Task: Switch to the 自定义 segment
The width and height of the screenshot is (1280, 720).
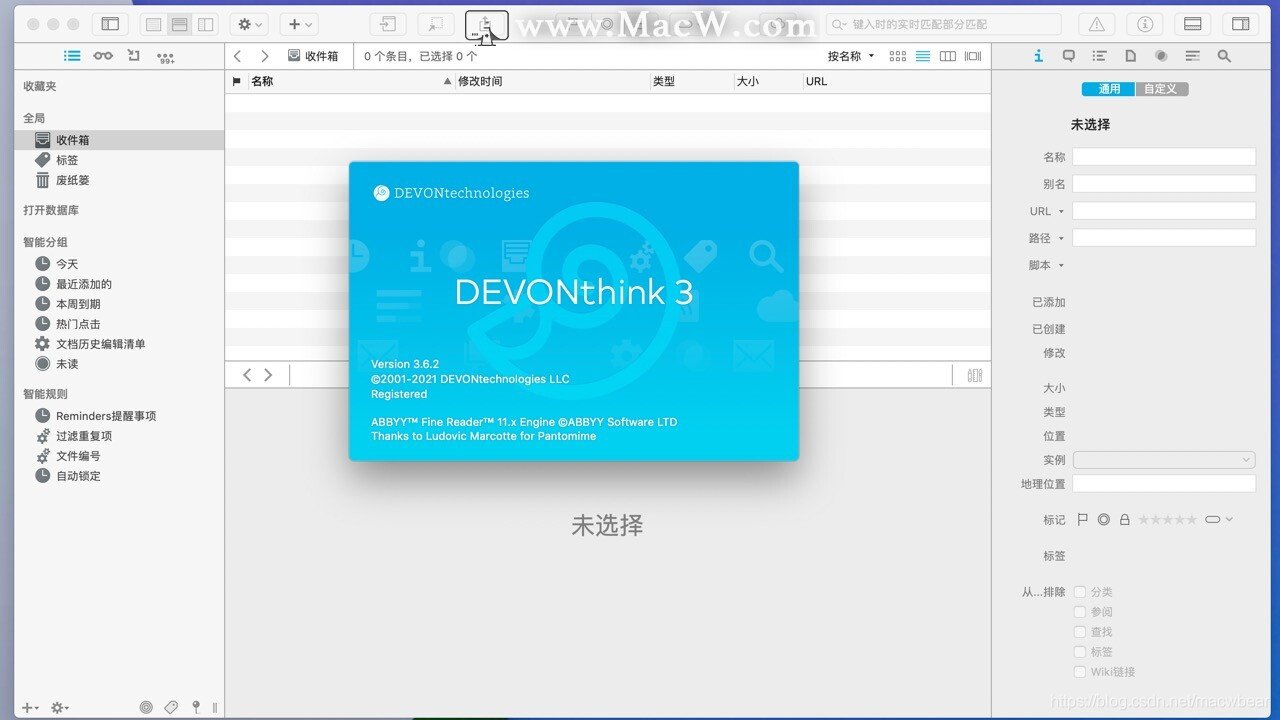Action: click(x=1162, y=89)
